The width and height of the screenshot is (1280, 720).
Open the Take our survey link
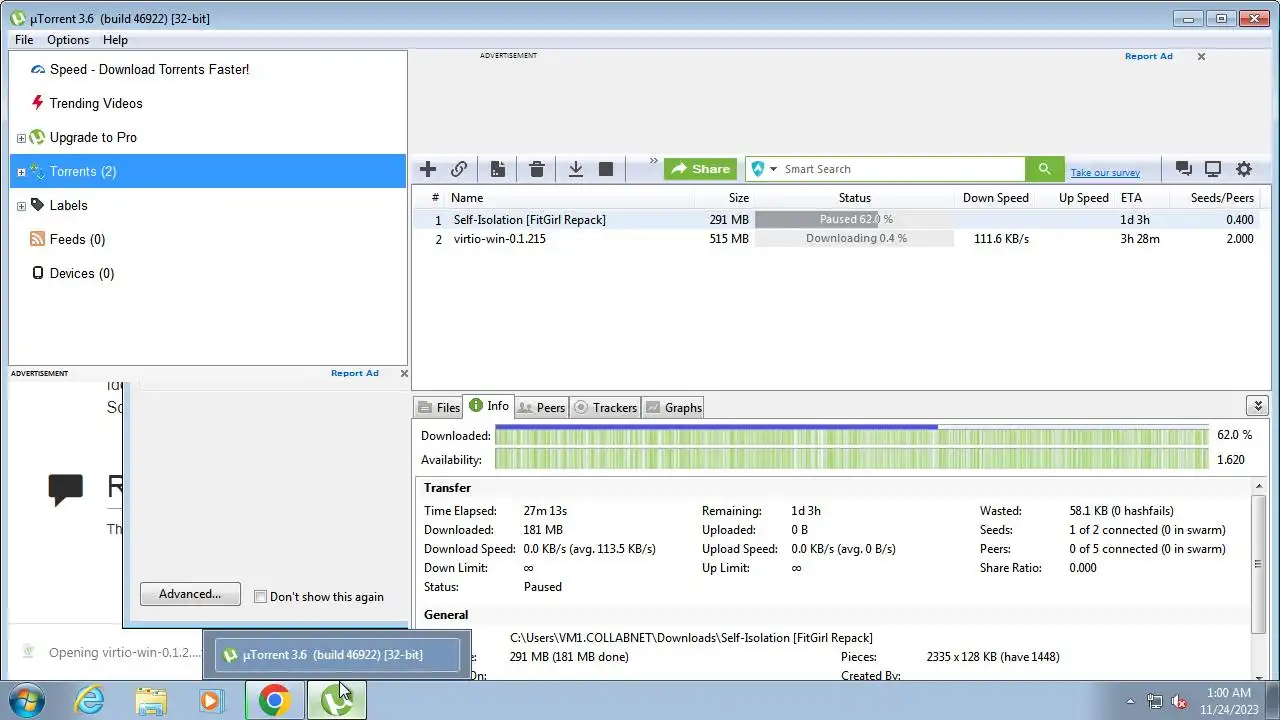tap(1105, 172)
